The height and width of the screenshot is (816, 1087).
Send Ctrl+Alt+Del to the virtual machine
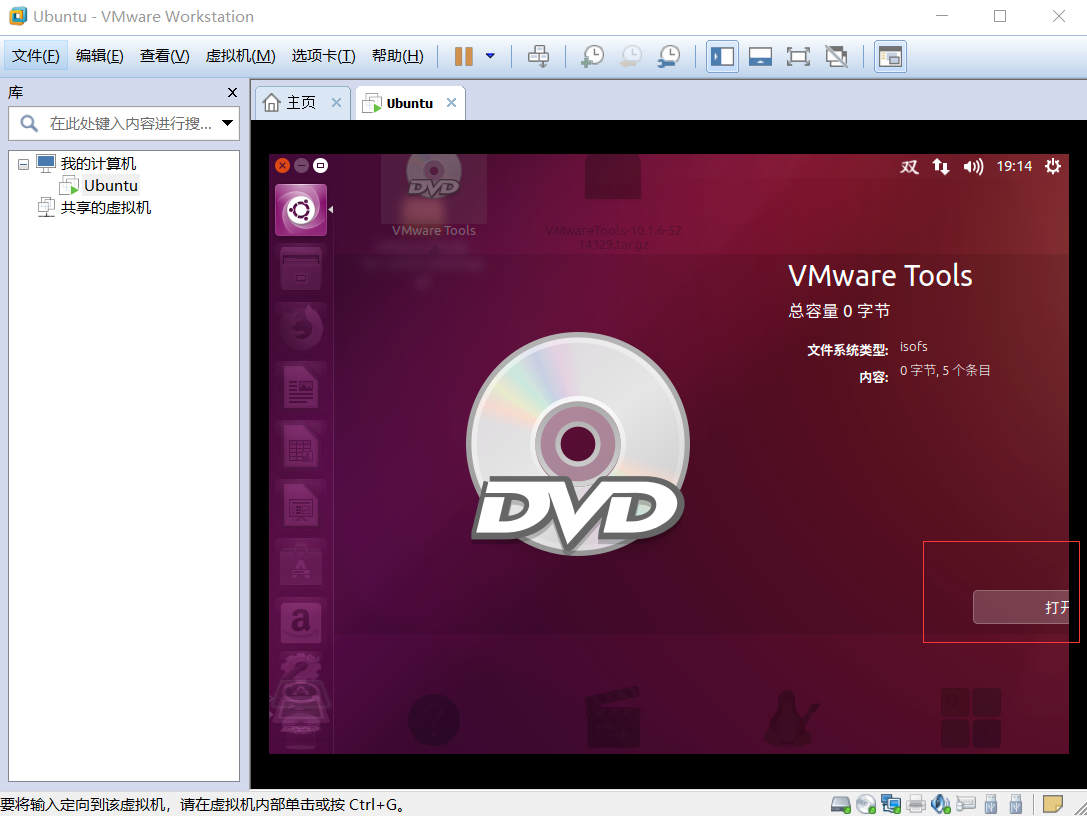(538, 56)
